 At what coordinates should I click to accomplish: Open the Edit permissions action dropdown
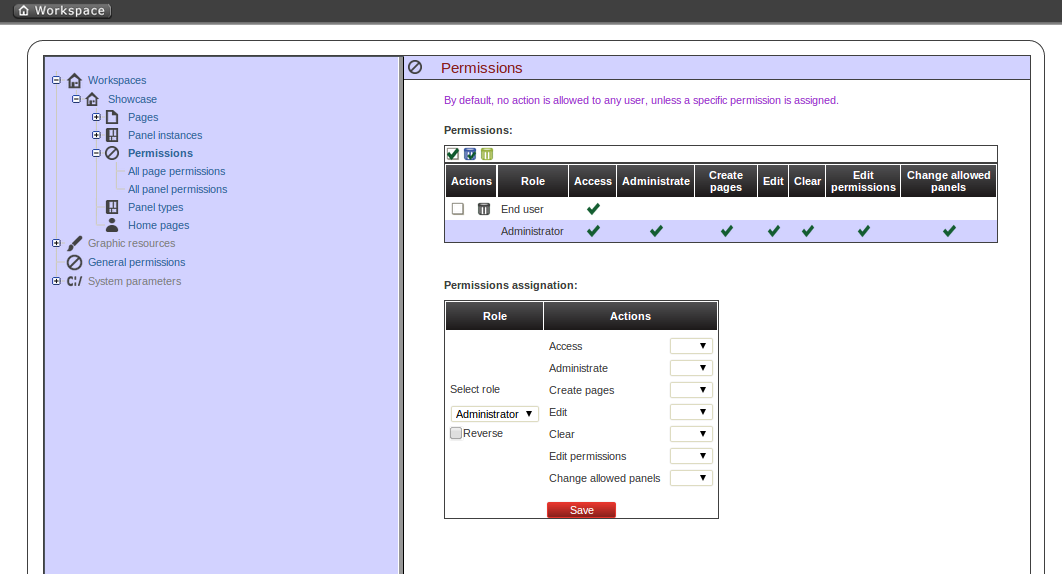(x=691, y=456)
